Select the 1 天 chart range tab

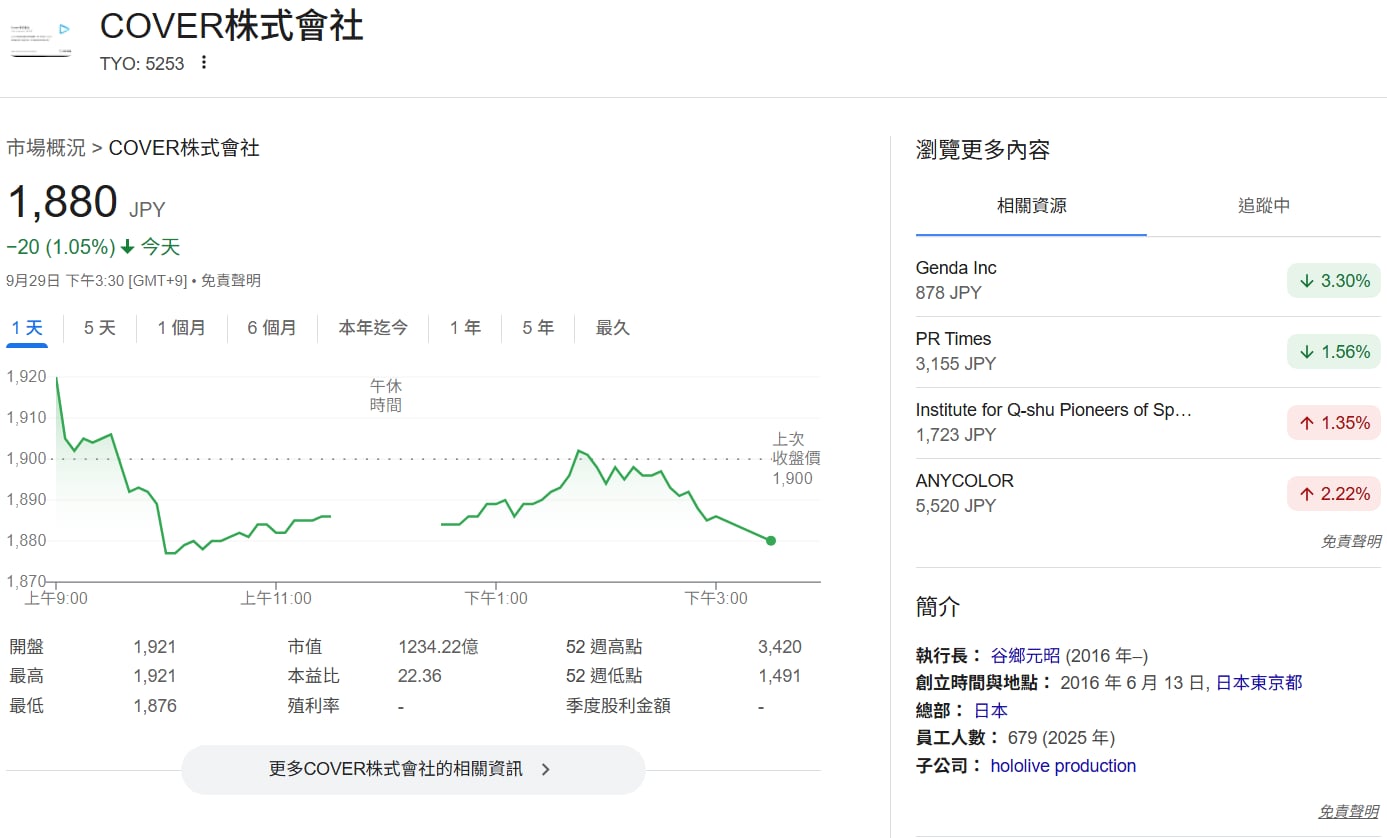coord(27,328)
